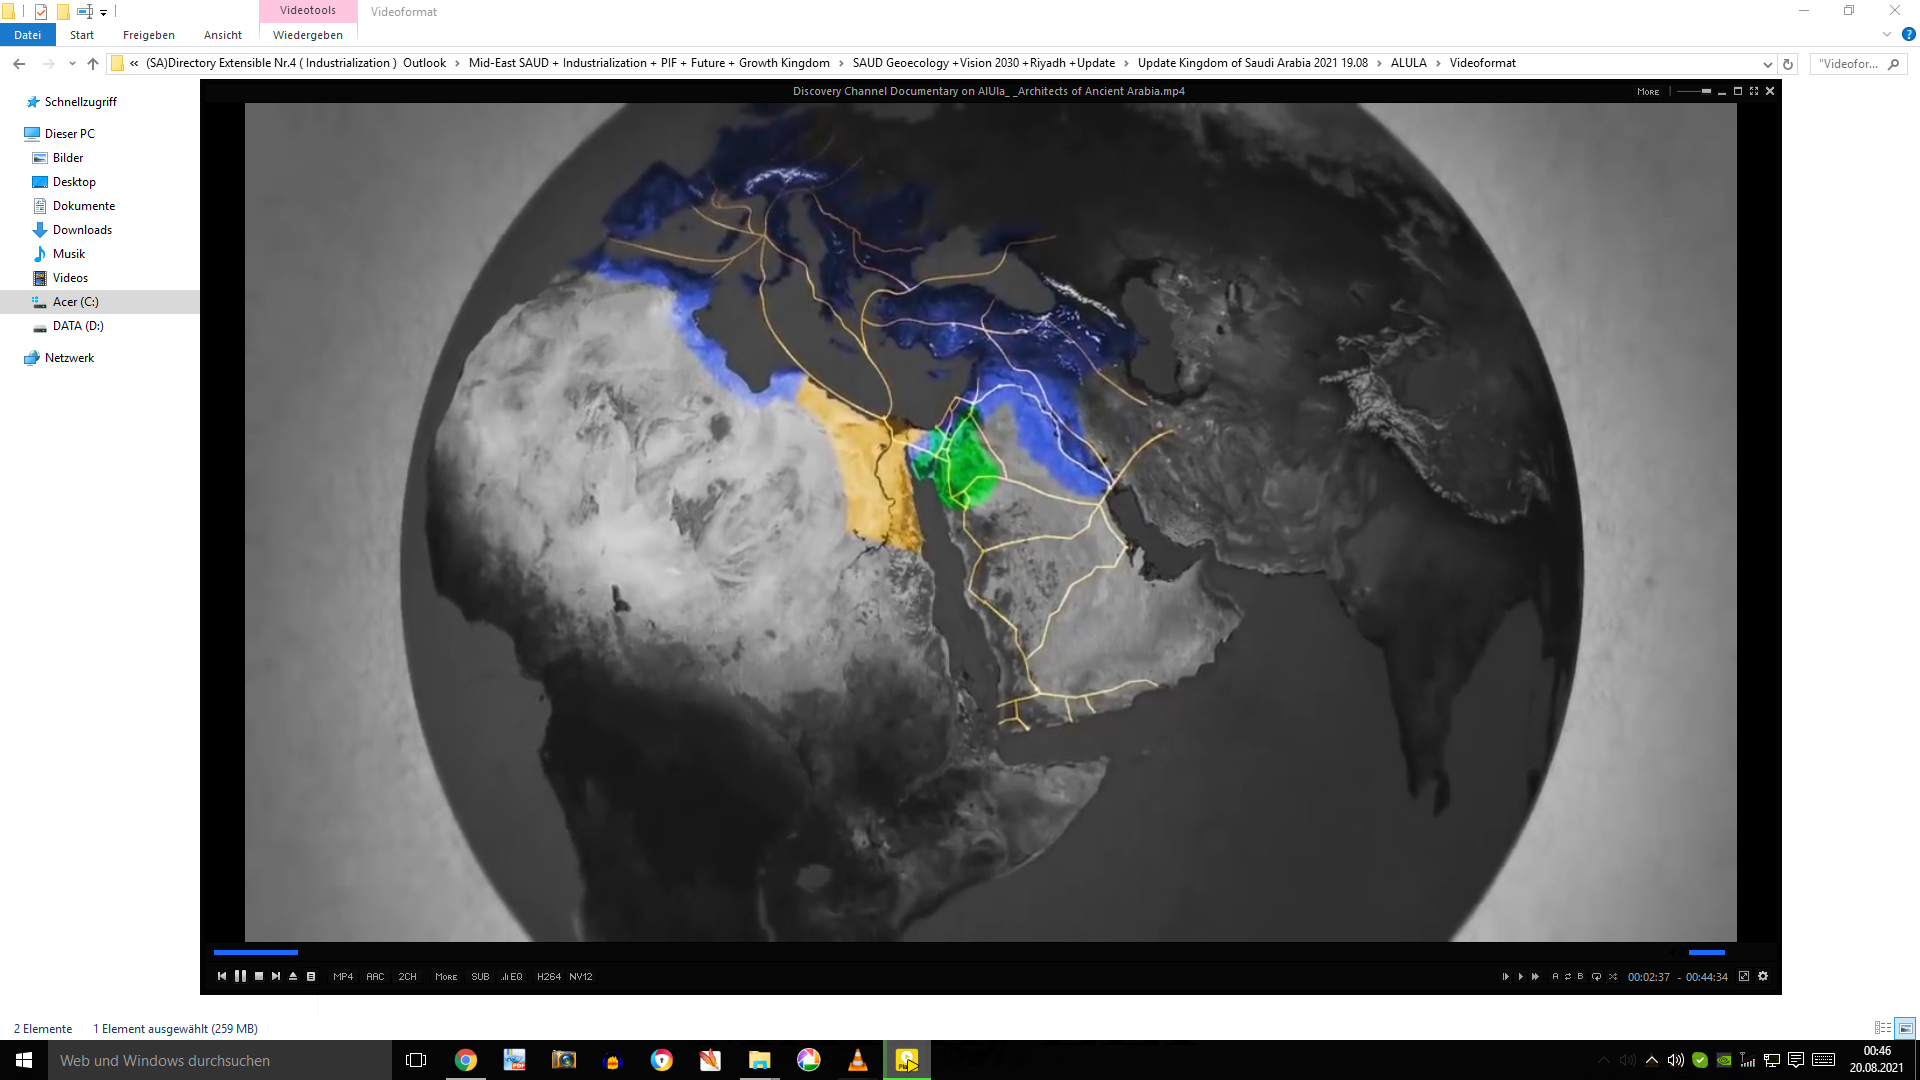Click ALULA in the breadcrumb path
The height and width of the screenshot is (1080, 1920).
pos(1408,63)
